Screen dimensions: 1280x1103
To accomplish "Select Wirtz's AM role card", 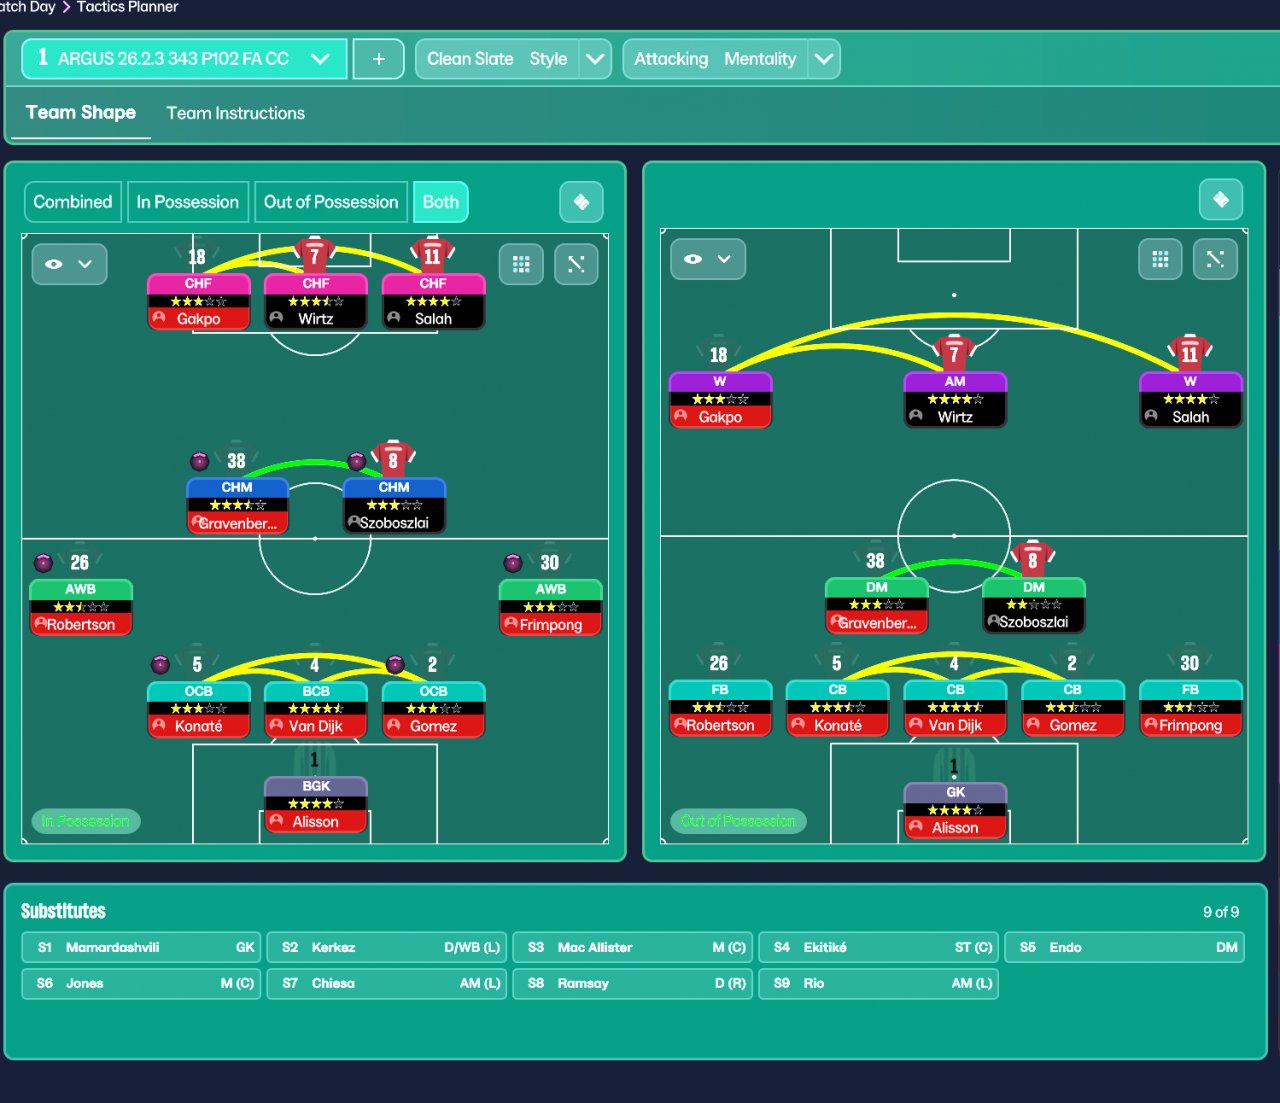I will click(x=955, y=400).
